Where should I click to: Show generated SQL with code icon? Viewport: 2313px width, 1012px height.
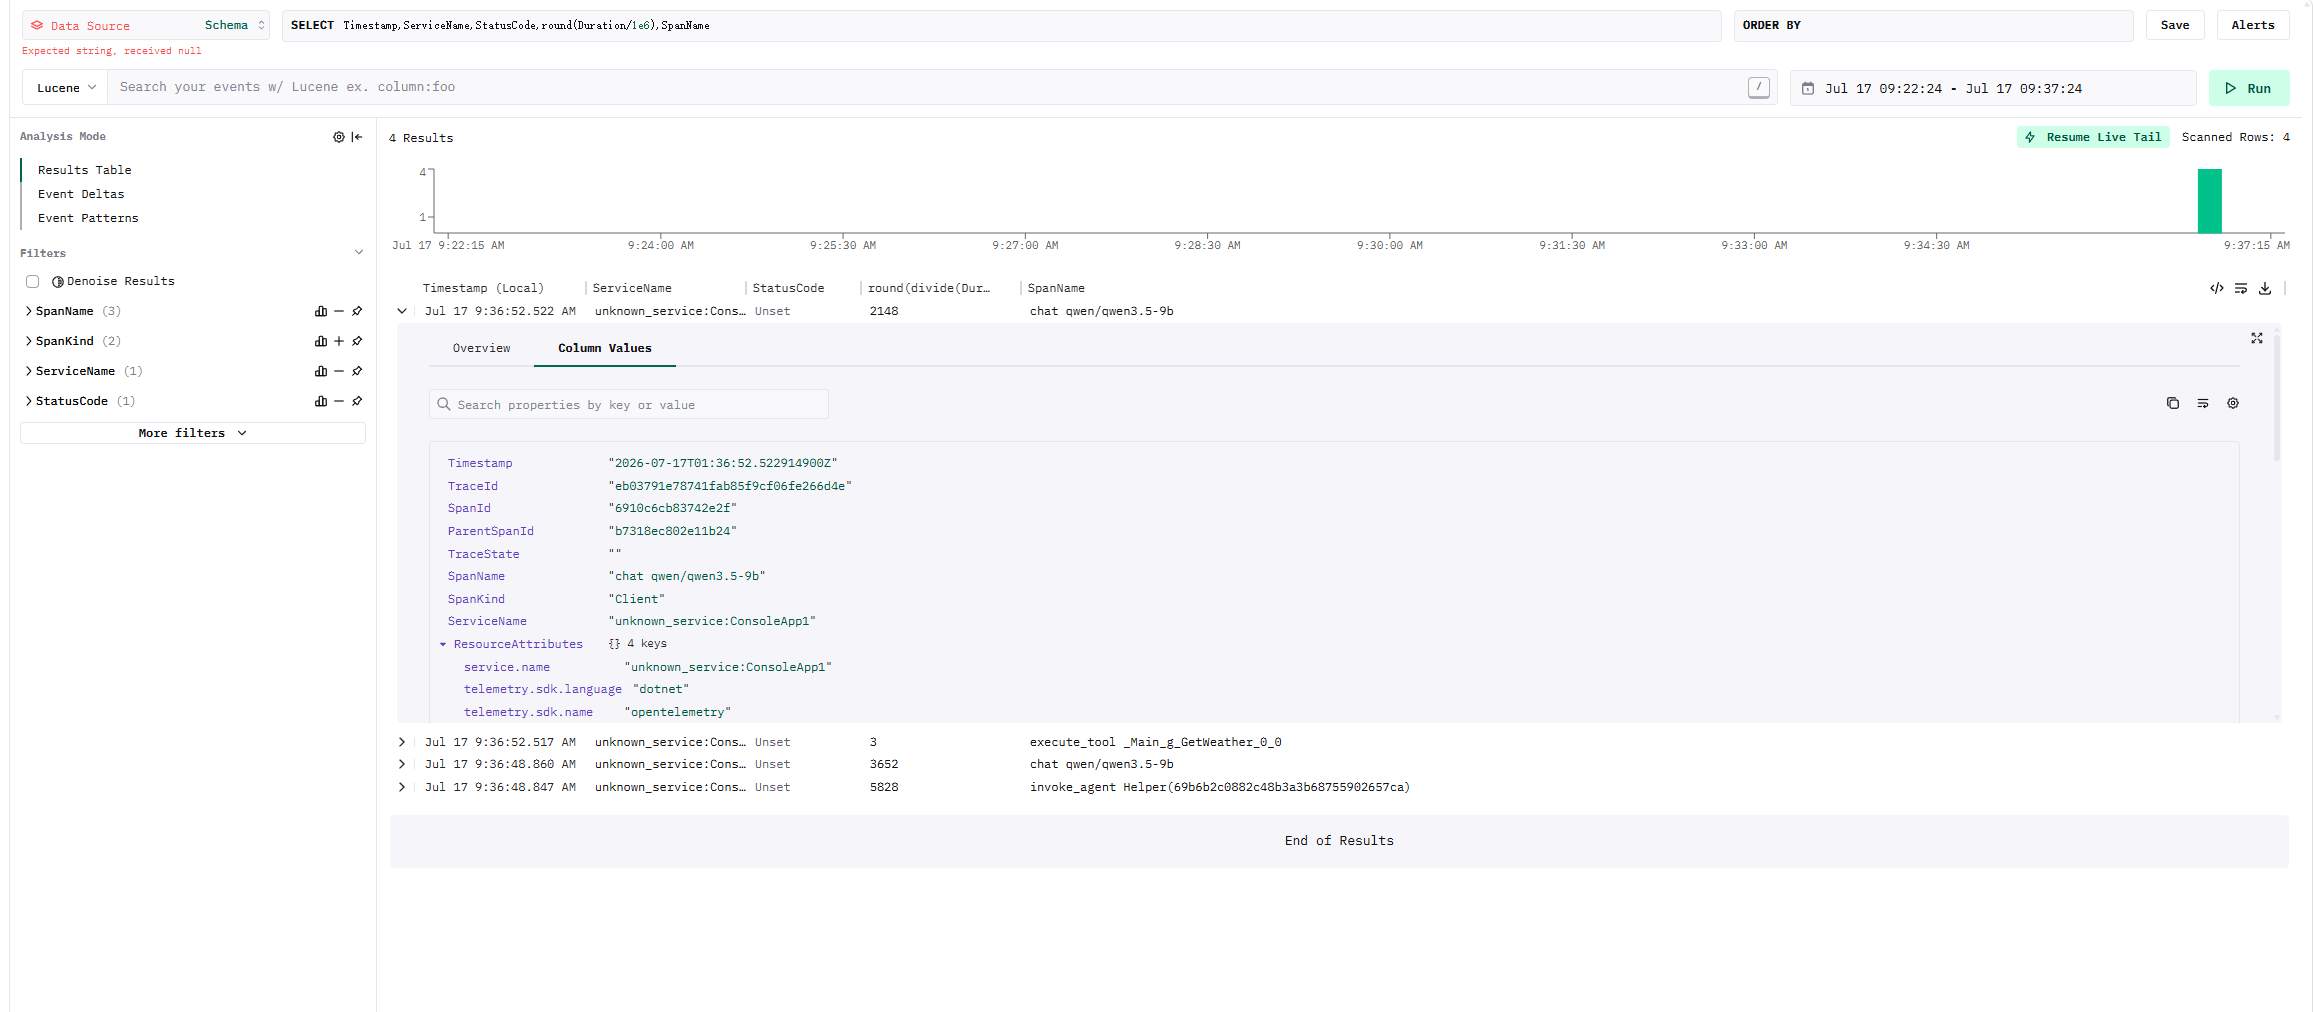click(x=2217, y=289)
